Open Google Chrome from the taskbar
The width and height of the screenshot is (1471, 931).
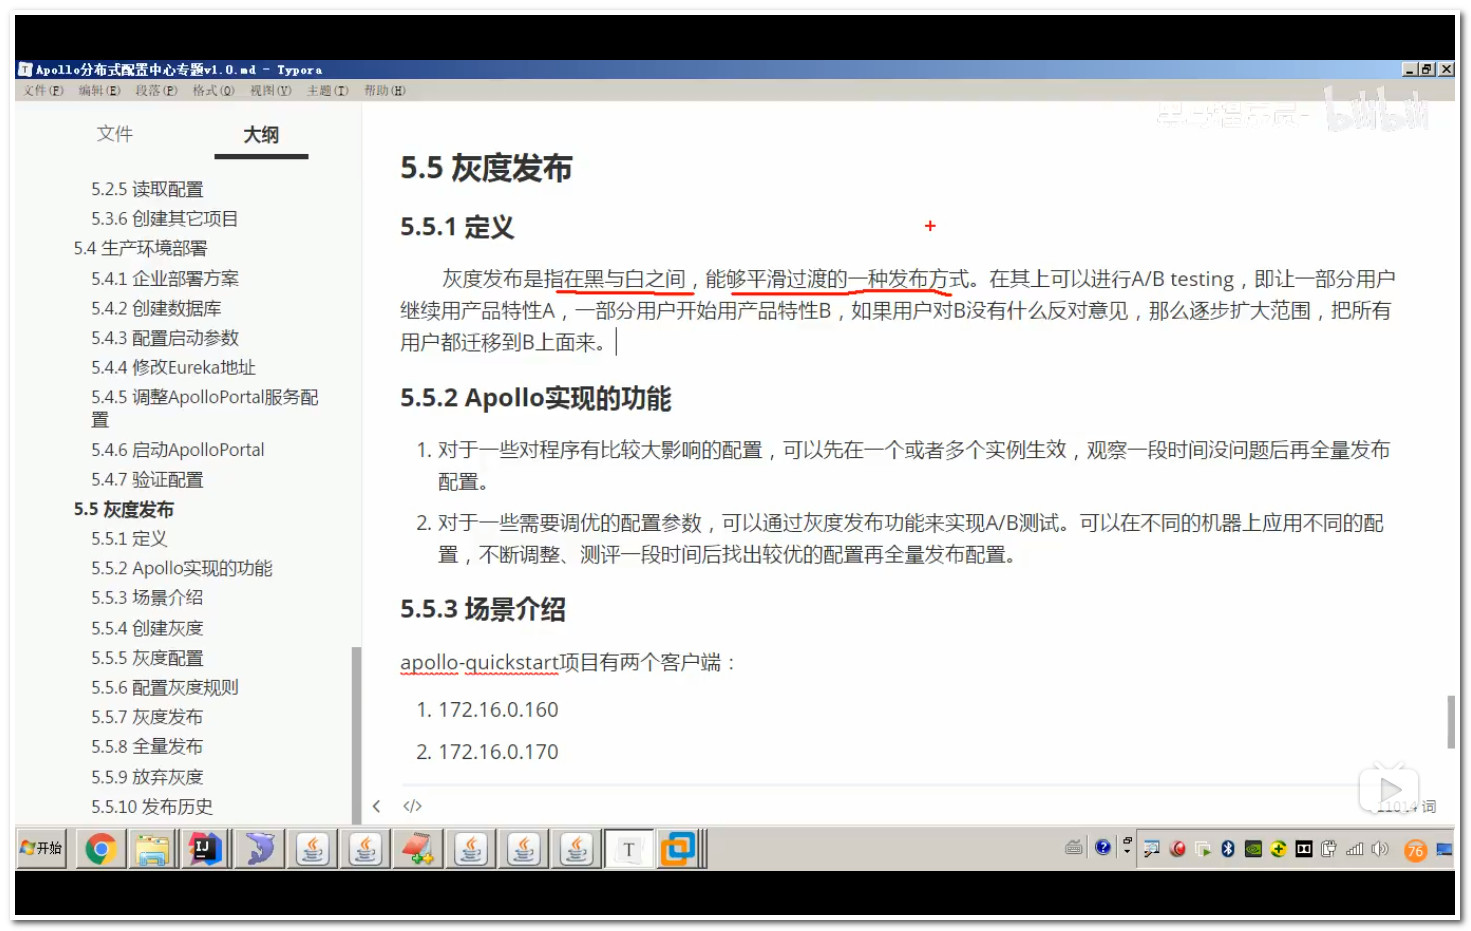[x=100, y=849]
